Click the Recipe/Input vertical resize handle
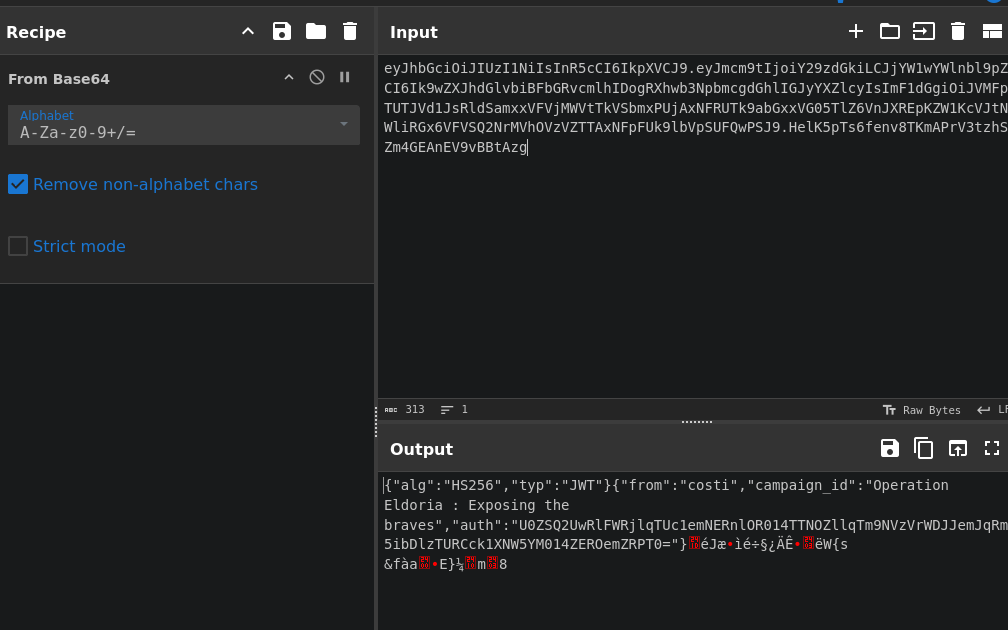The image size is (1008, 630). (376, 422)
